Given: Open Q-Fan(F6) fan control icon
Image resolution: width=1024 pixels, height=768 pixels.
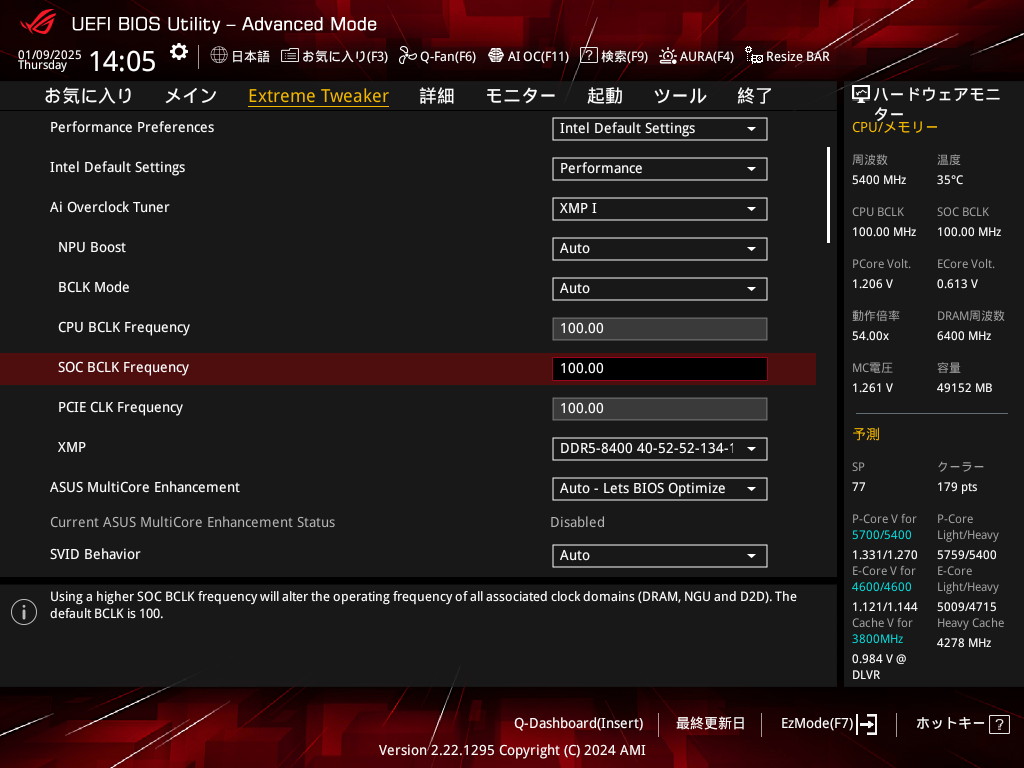Looking at the screenshot, I should [x=407, y=56].
